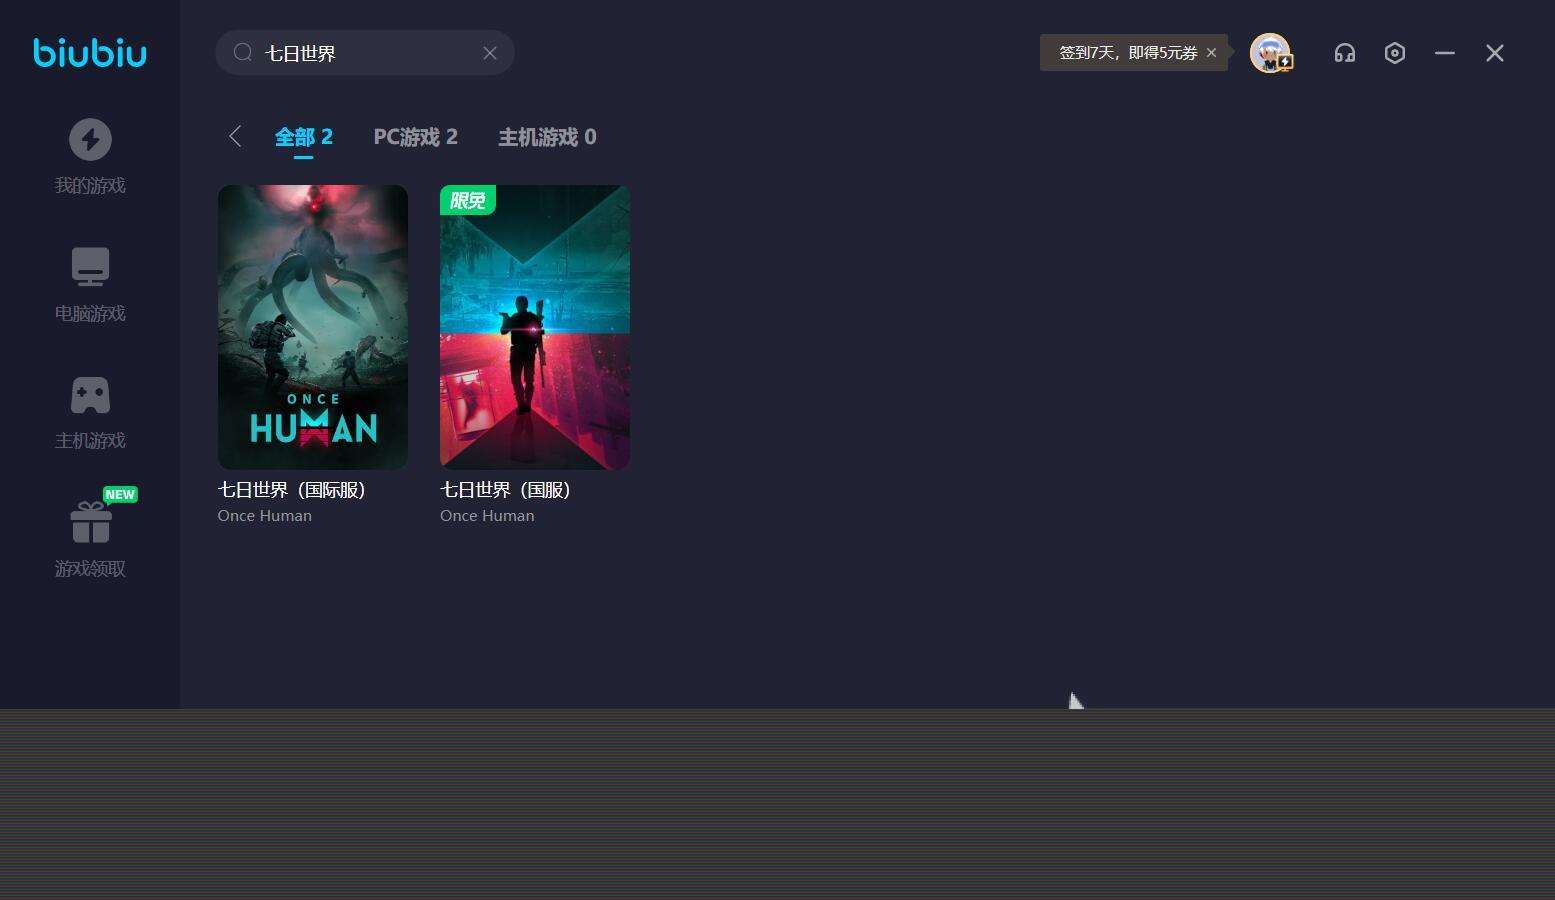Switch to the PC游戏 2 tab
Screen dimensions: 1555x900
(x=416, y=137)
